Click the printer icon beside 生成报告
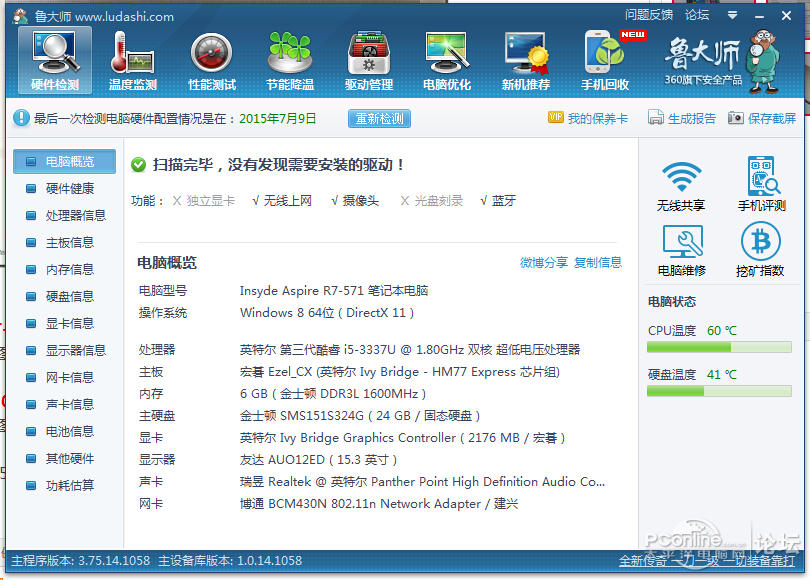Image resolution: width=810 pixels, height=580 pixels. 656,118
